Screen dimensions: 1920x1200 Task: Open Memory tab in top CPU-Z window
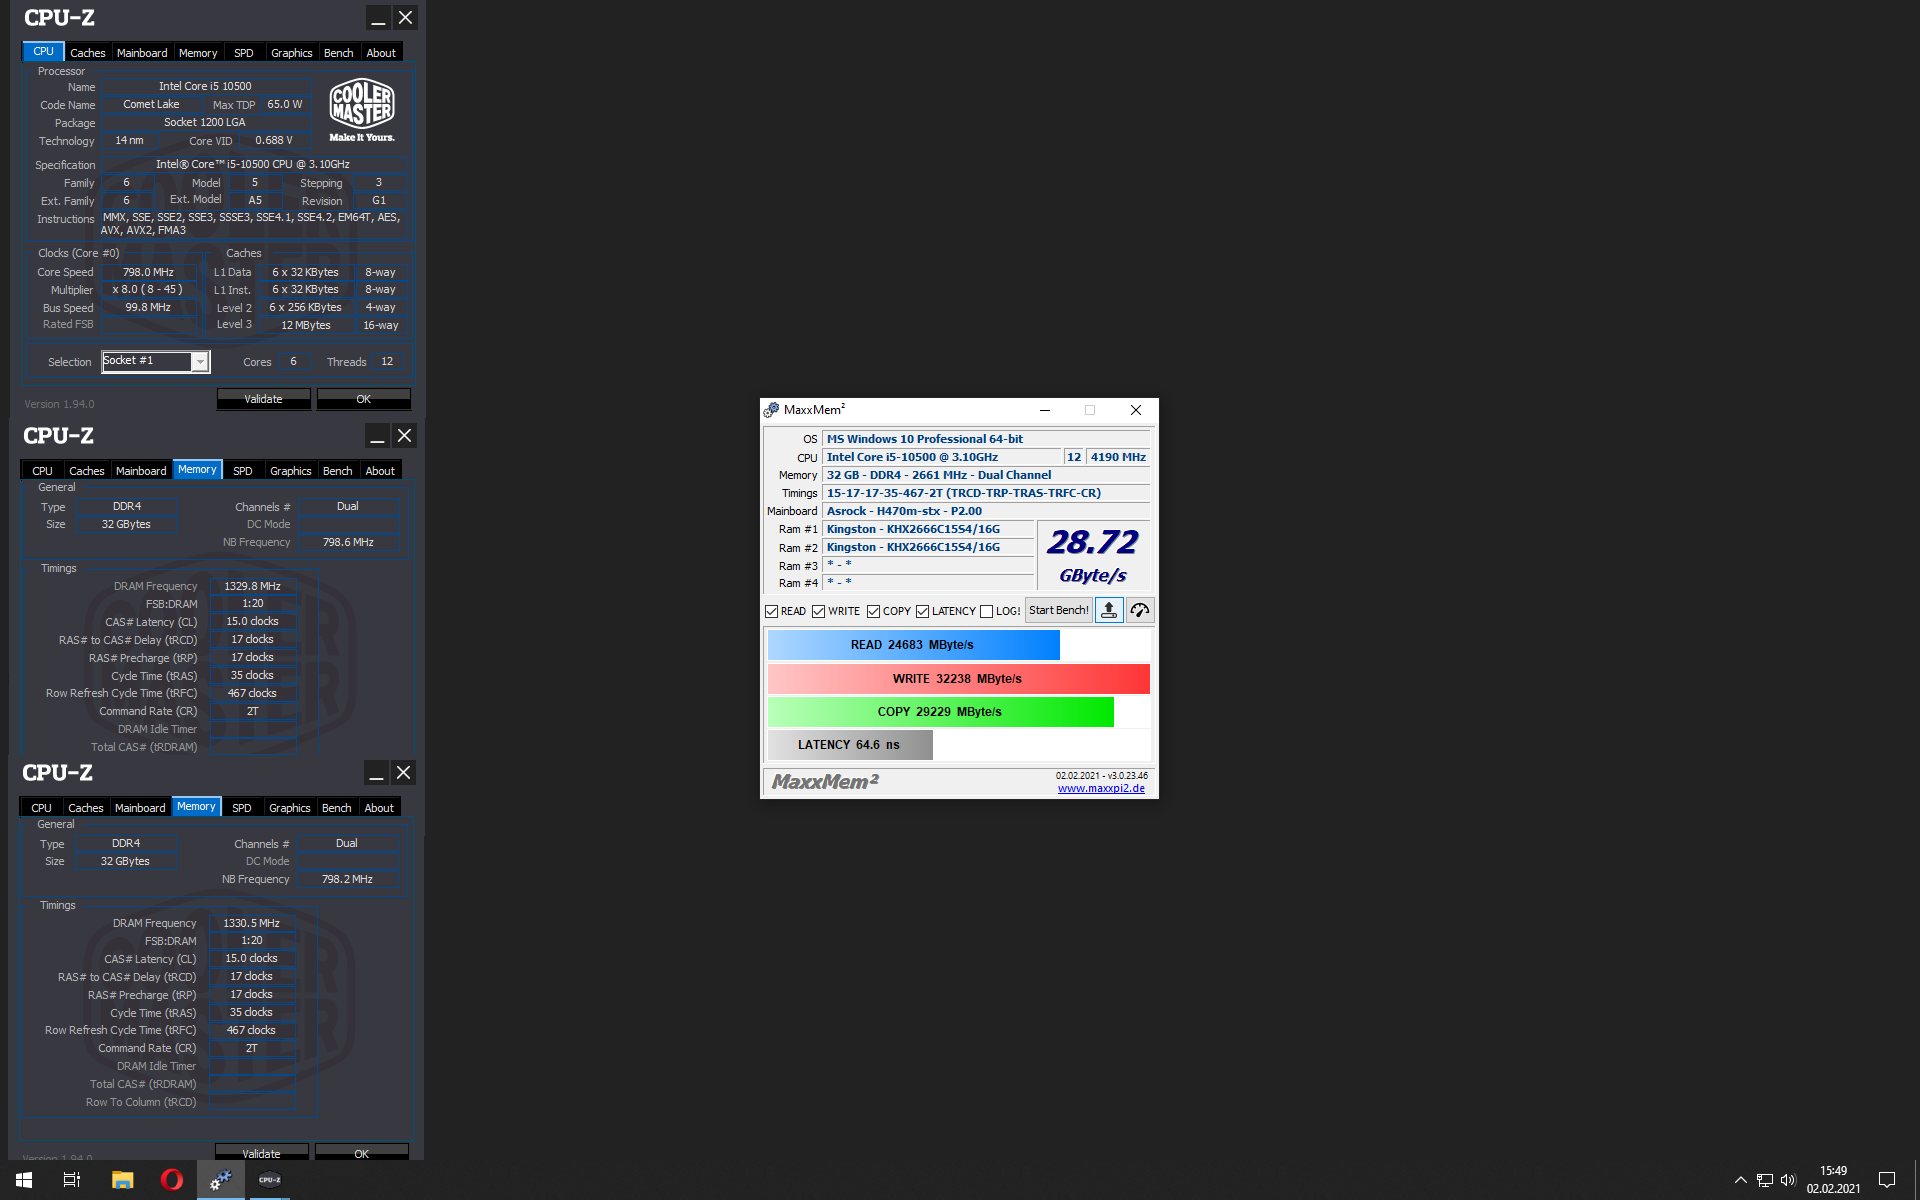(198, 53)
